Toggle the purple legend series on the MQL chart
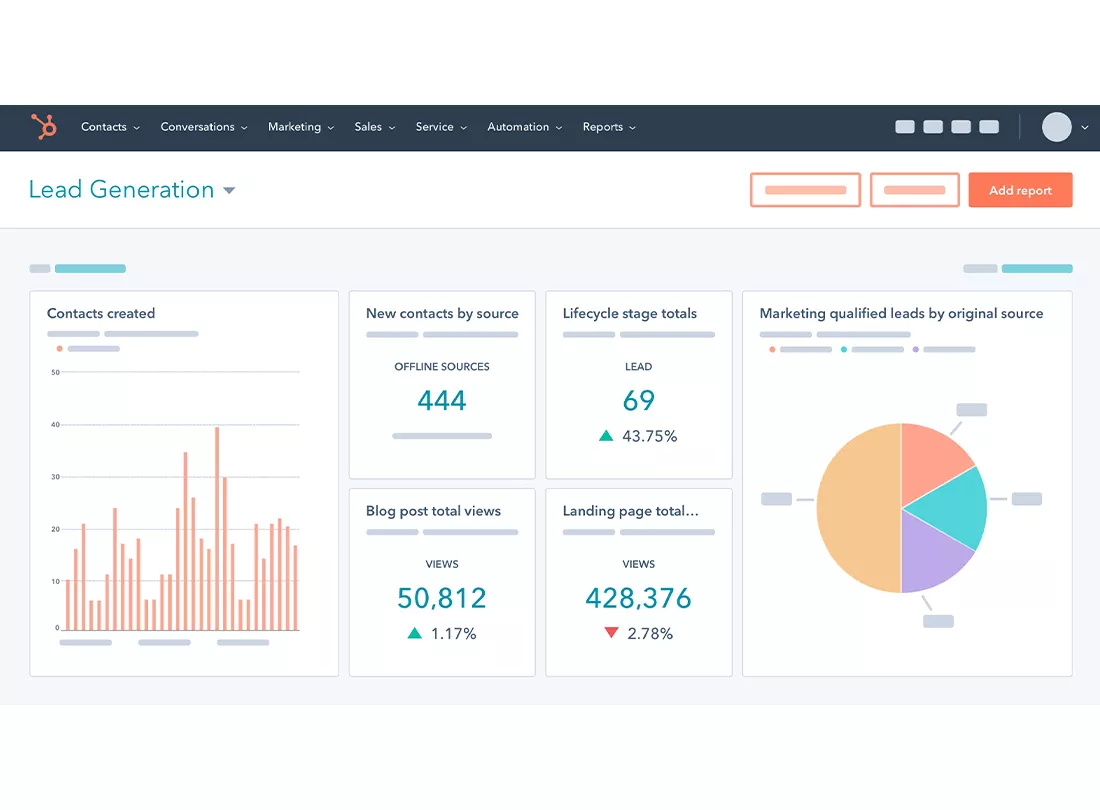 tap(914, 349)
